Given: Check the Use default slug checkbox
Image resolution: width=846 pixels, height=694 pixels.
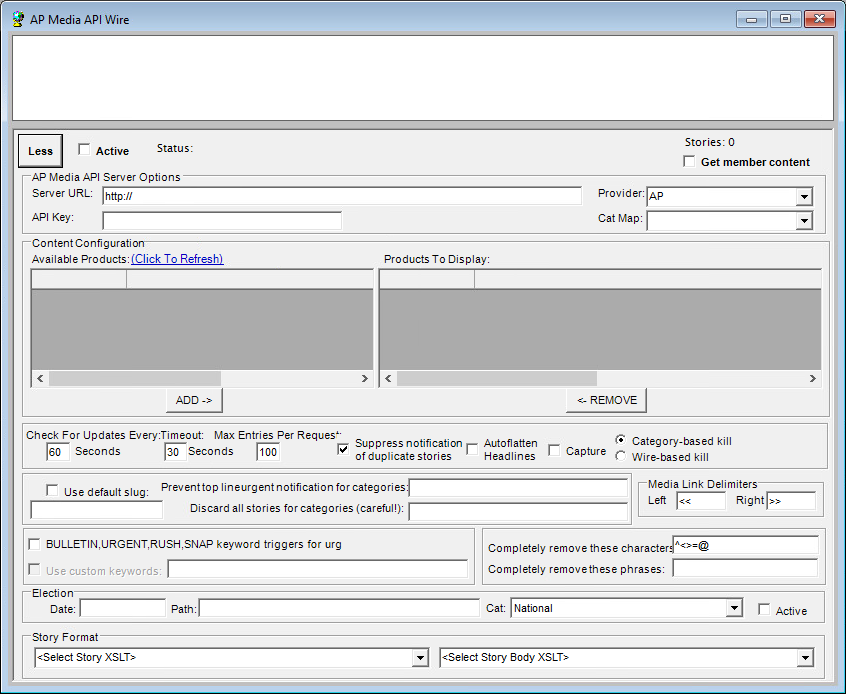Looking at the screenshot, I should pyautogui.click(x=52, y=491).
